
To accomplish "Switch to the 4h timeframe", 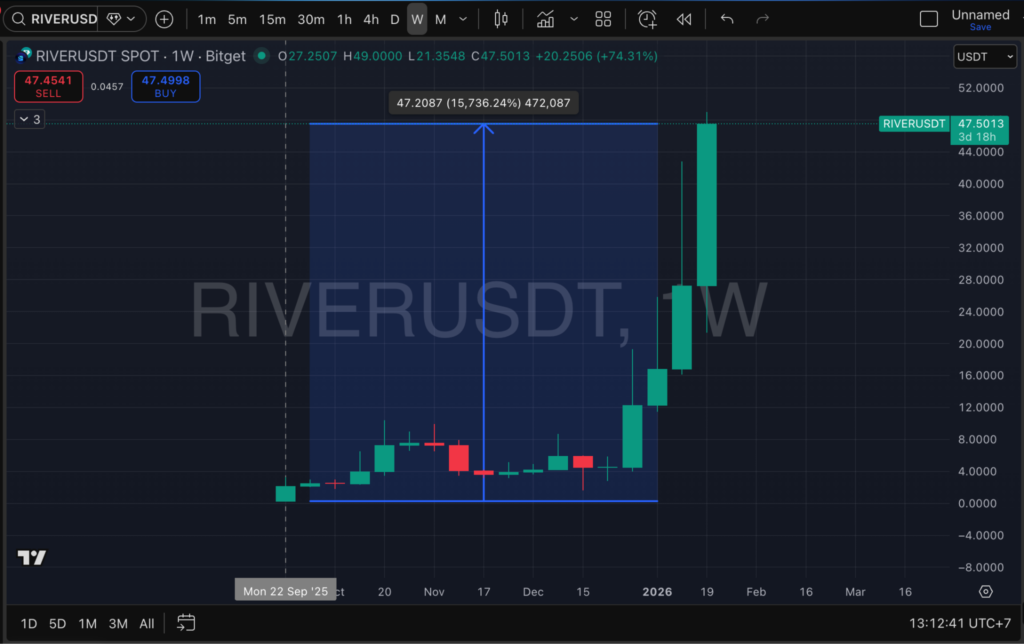I will coord(371,19).
